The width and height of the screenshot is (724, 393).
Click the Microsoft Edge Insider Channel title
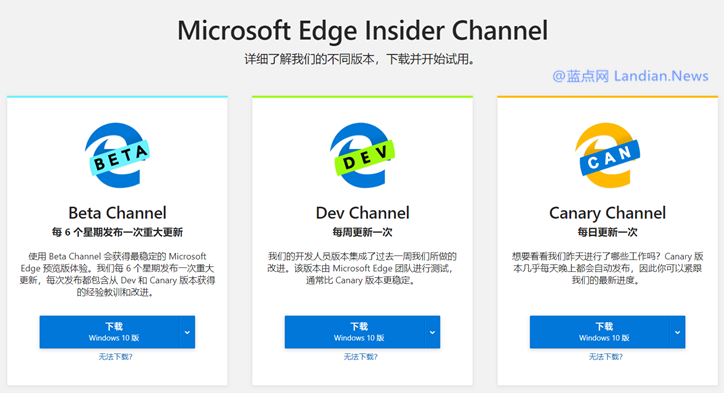(362, 30)
